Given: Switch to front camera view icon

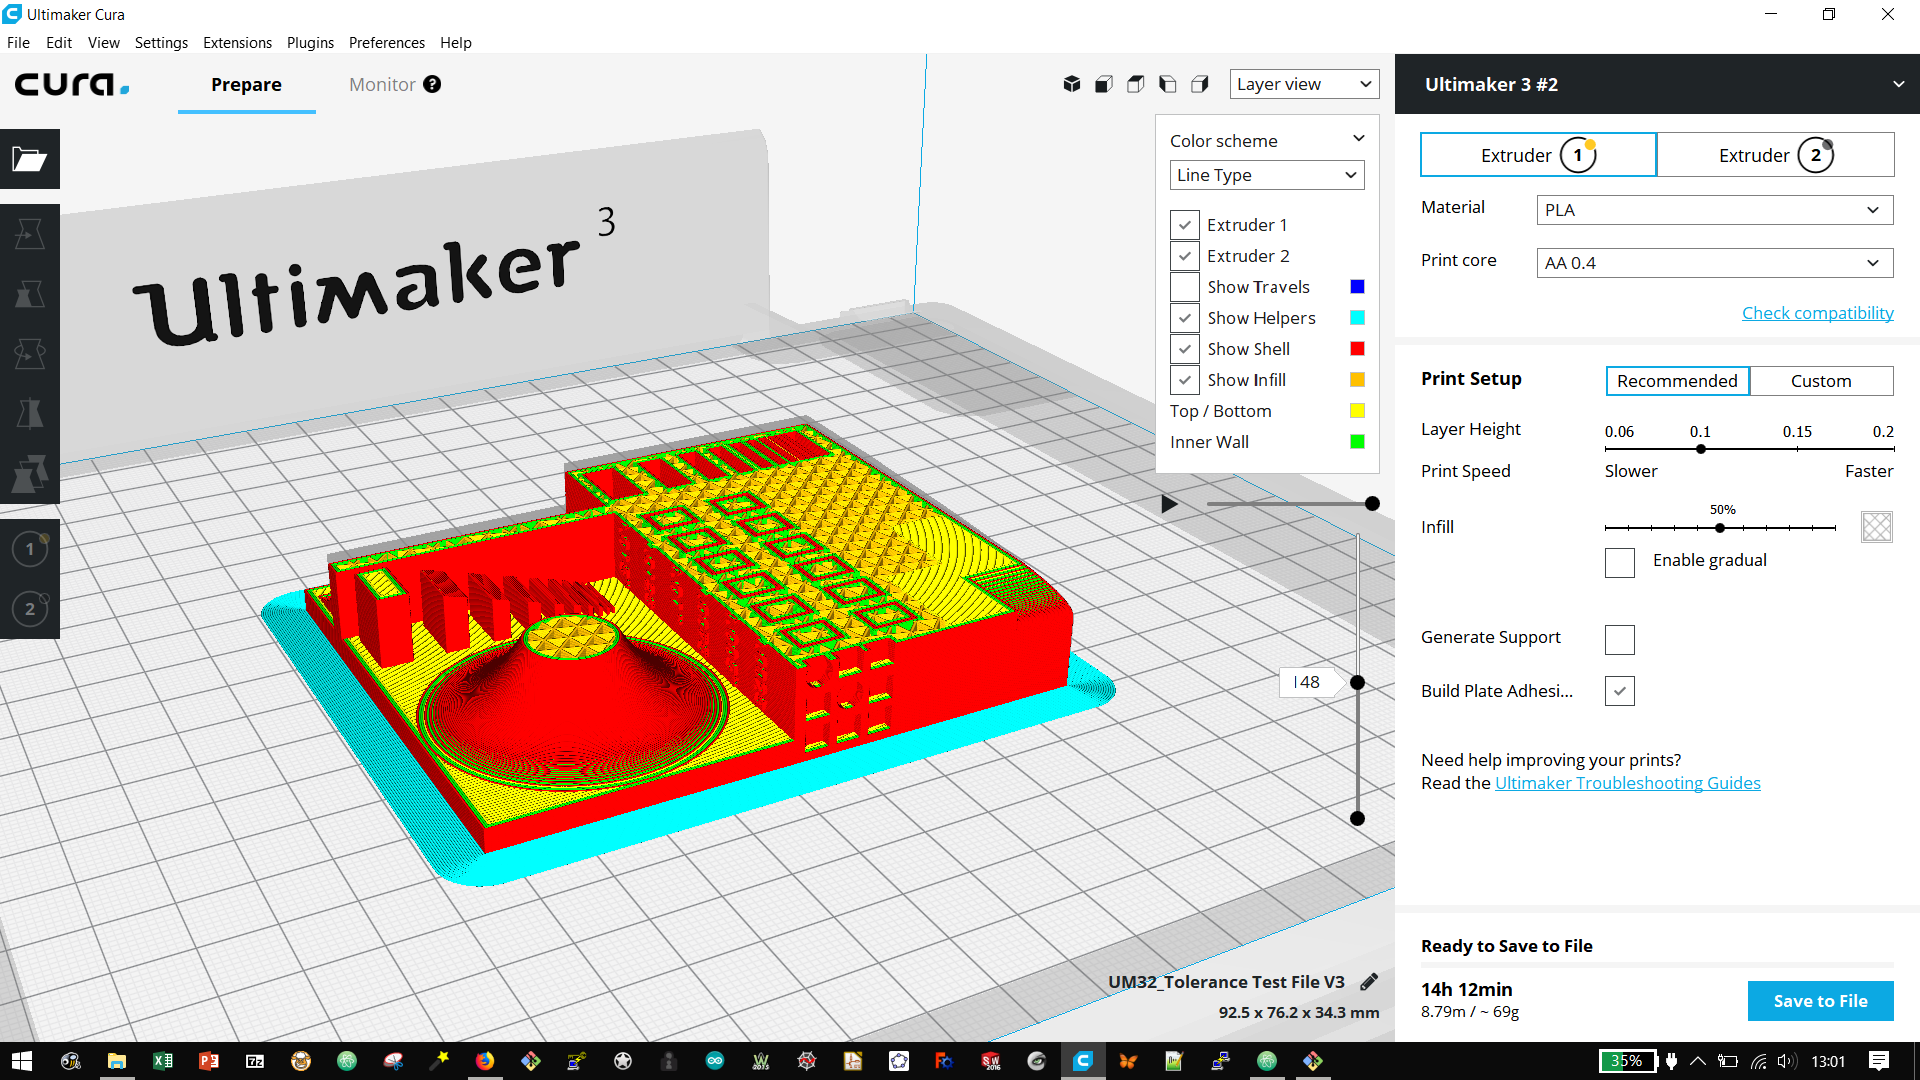Looking at the screenshot, I should [x=1104, y=84].
